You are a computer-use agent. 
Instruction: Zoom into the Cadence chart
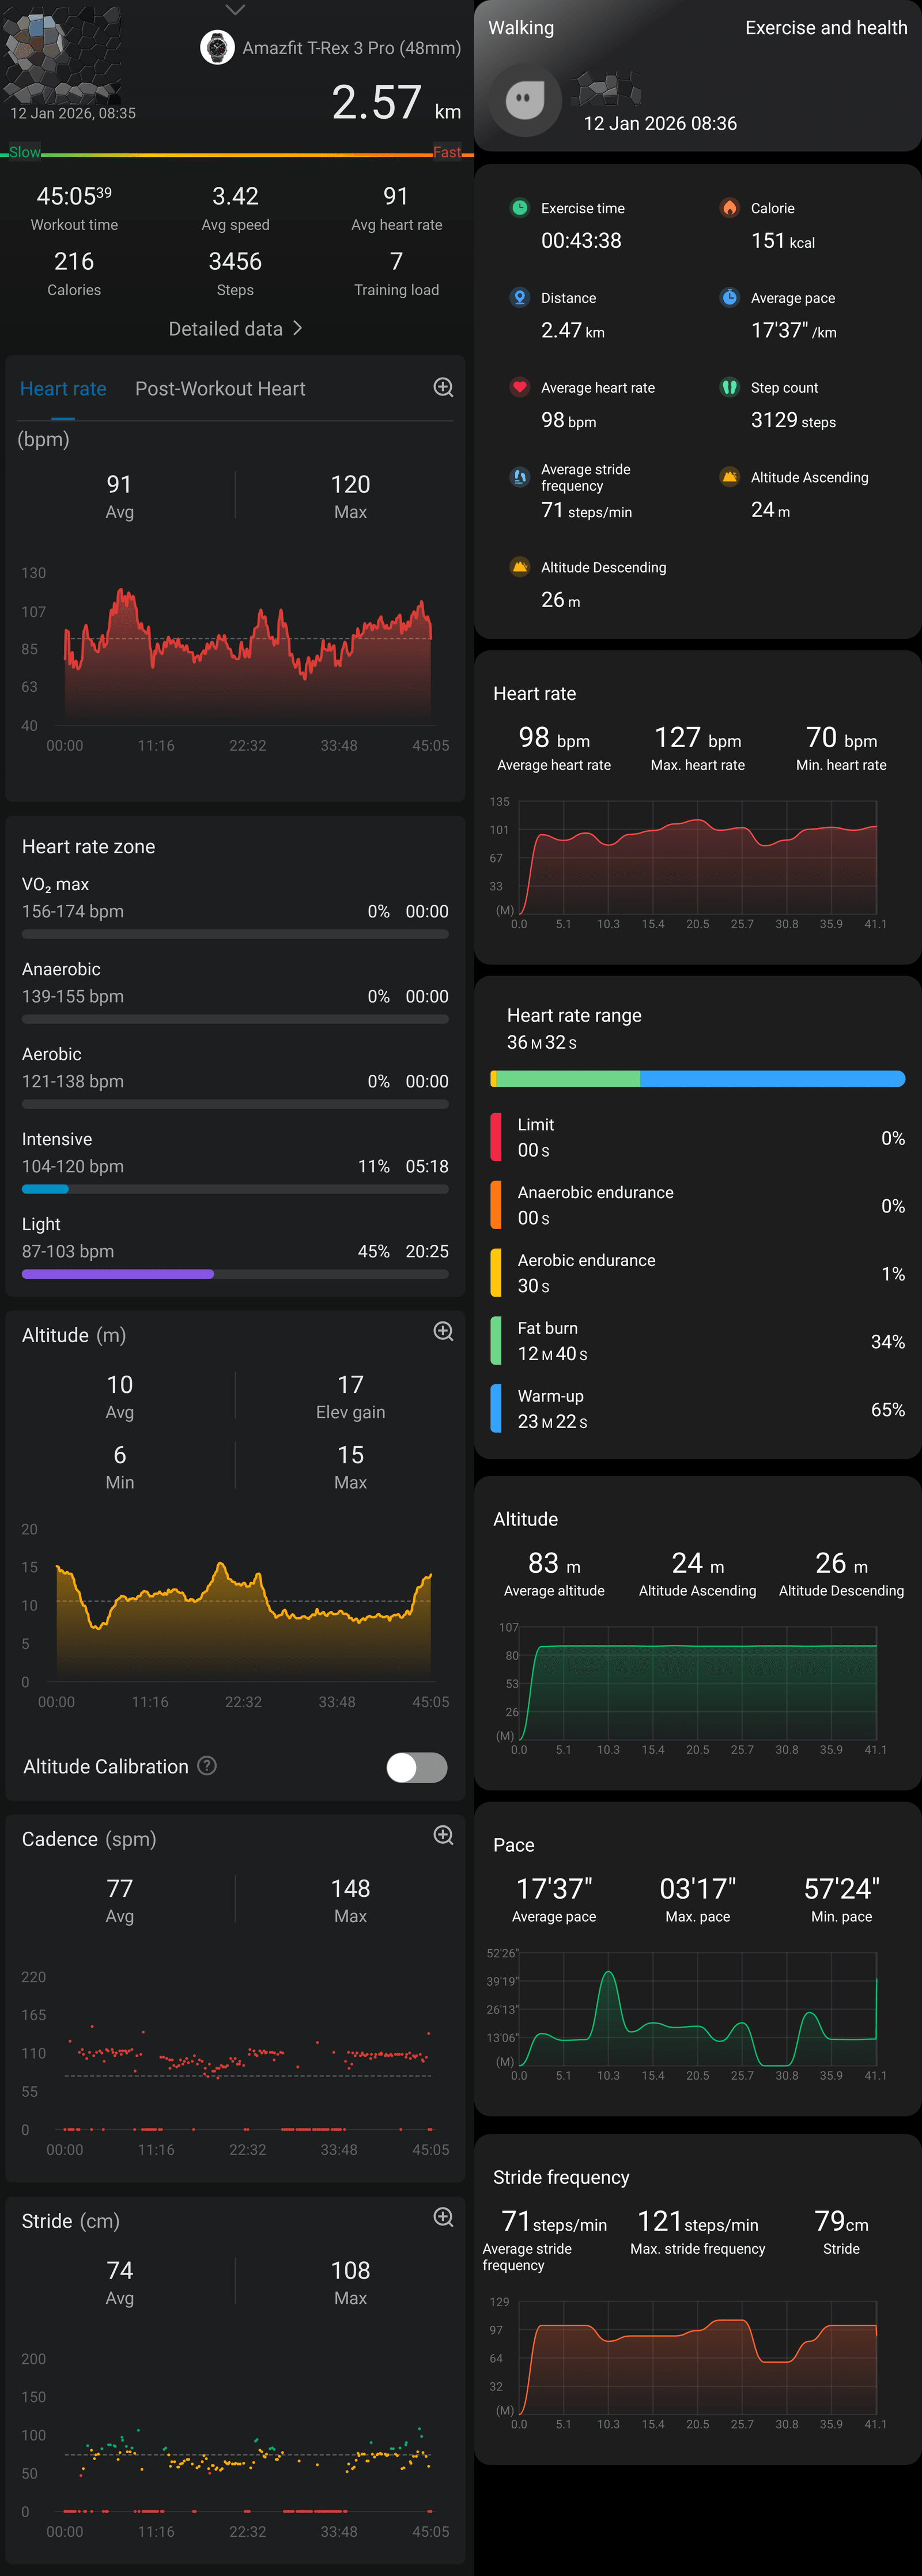[x=443, y=1835]
